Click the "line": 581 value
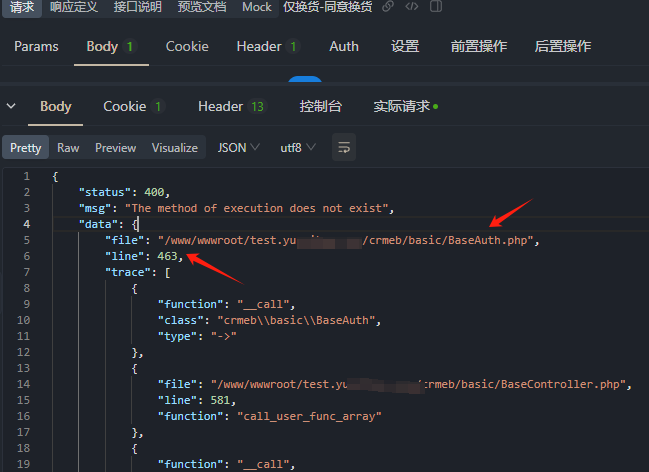Viewport: 649px width, 472px height. (220, 400)
